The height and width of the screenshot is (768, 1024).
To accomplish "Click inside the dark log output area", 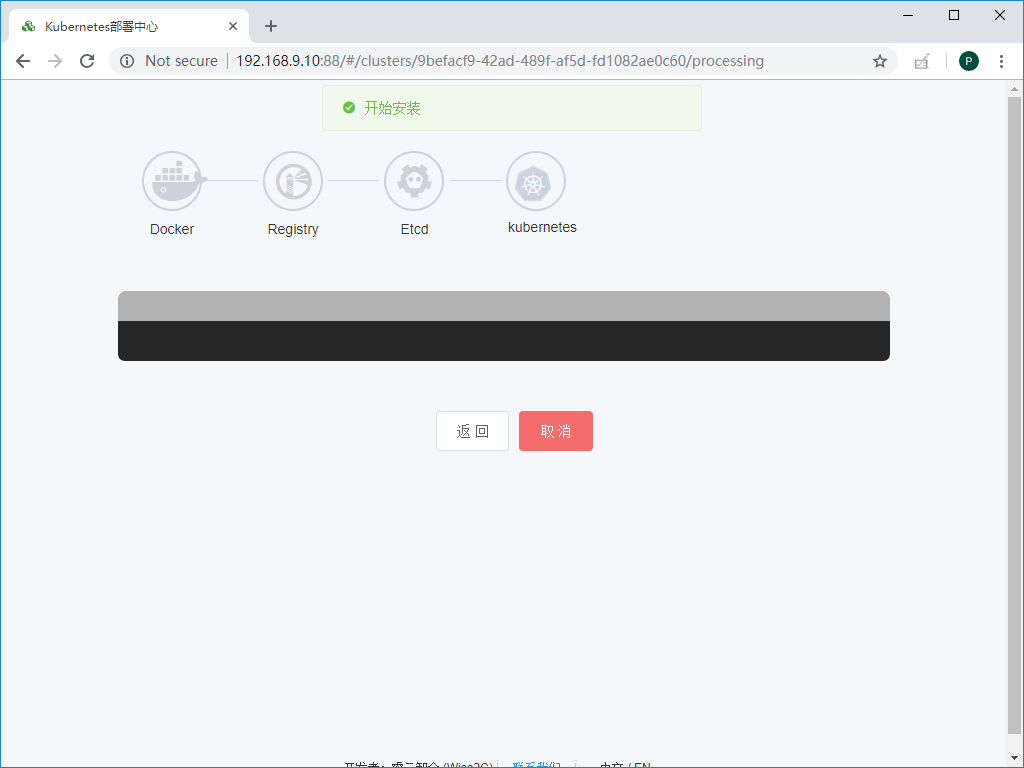I will (504, 341).
